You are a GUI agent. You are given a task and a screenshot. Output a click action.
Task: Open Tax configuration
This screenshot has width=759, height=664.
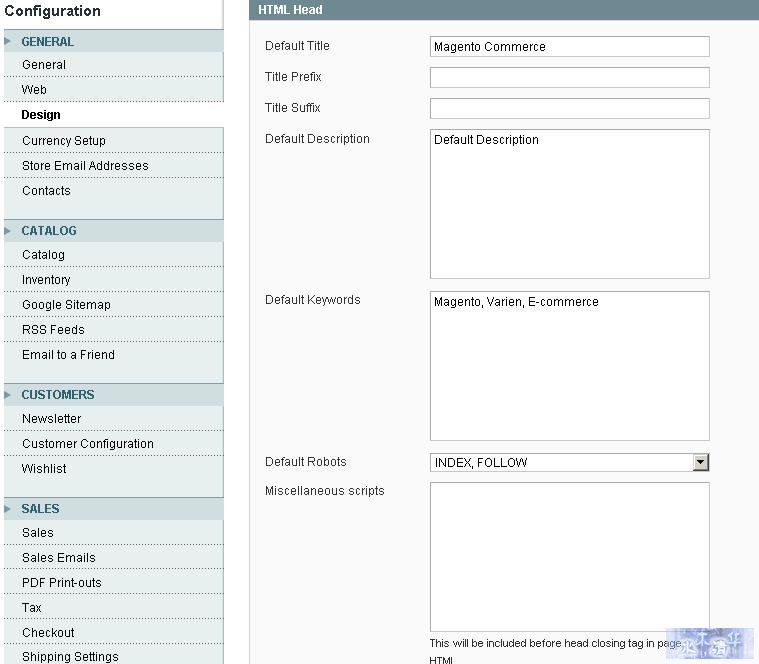[x=113, y=607]
